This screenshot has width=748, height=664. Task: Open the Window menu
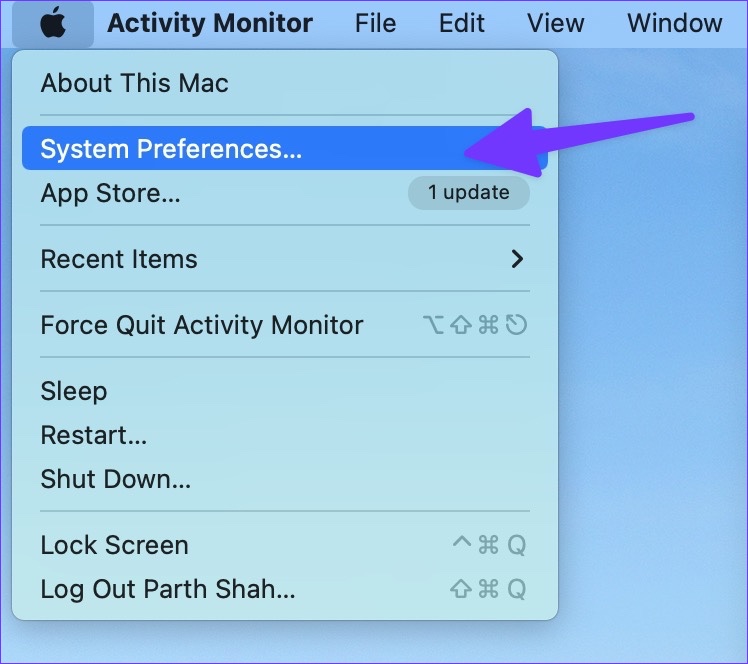[x=675, y=23]
